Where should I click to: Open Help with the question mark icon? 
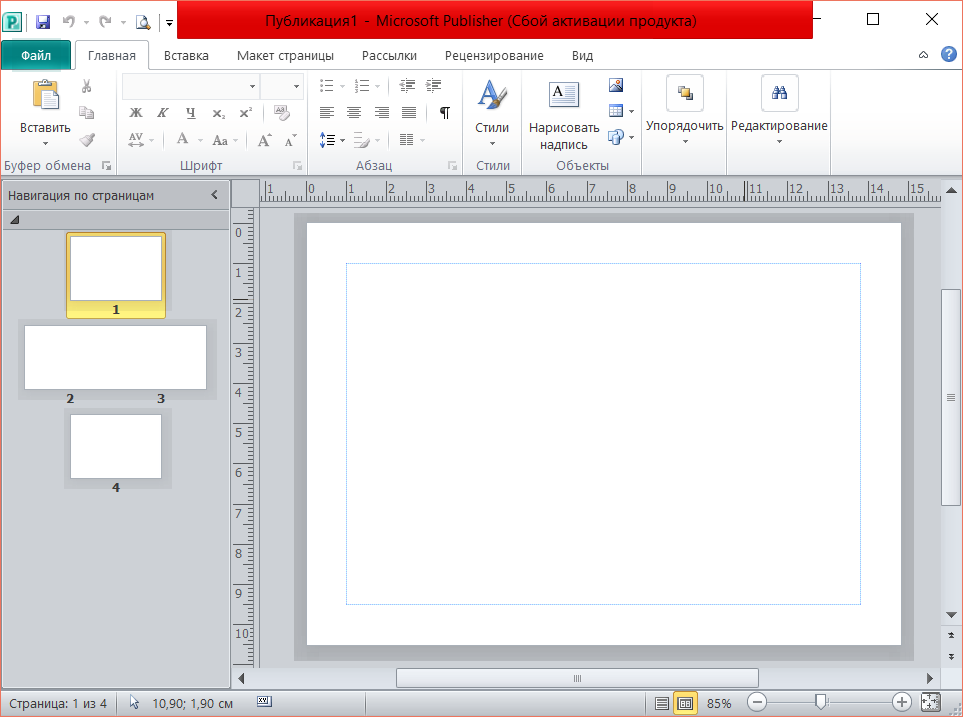(949, 54)
